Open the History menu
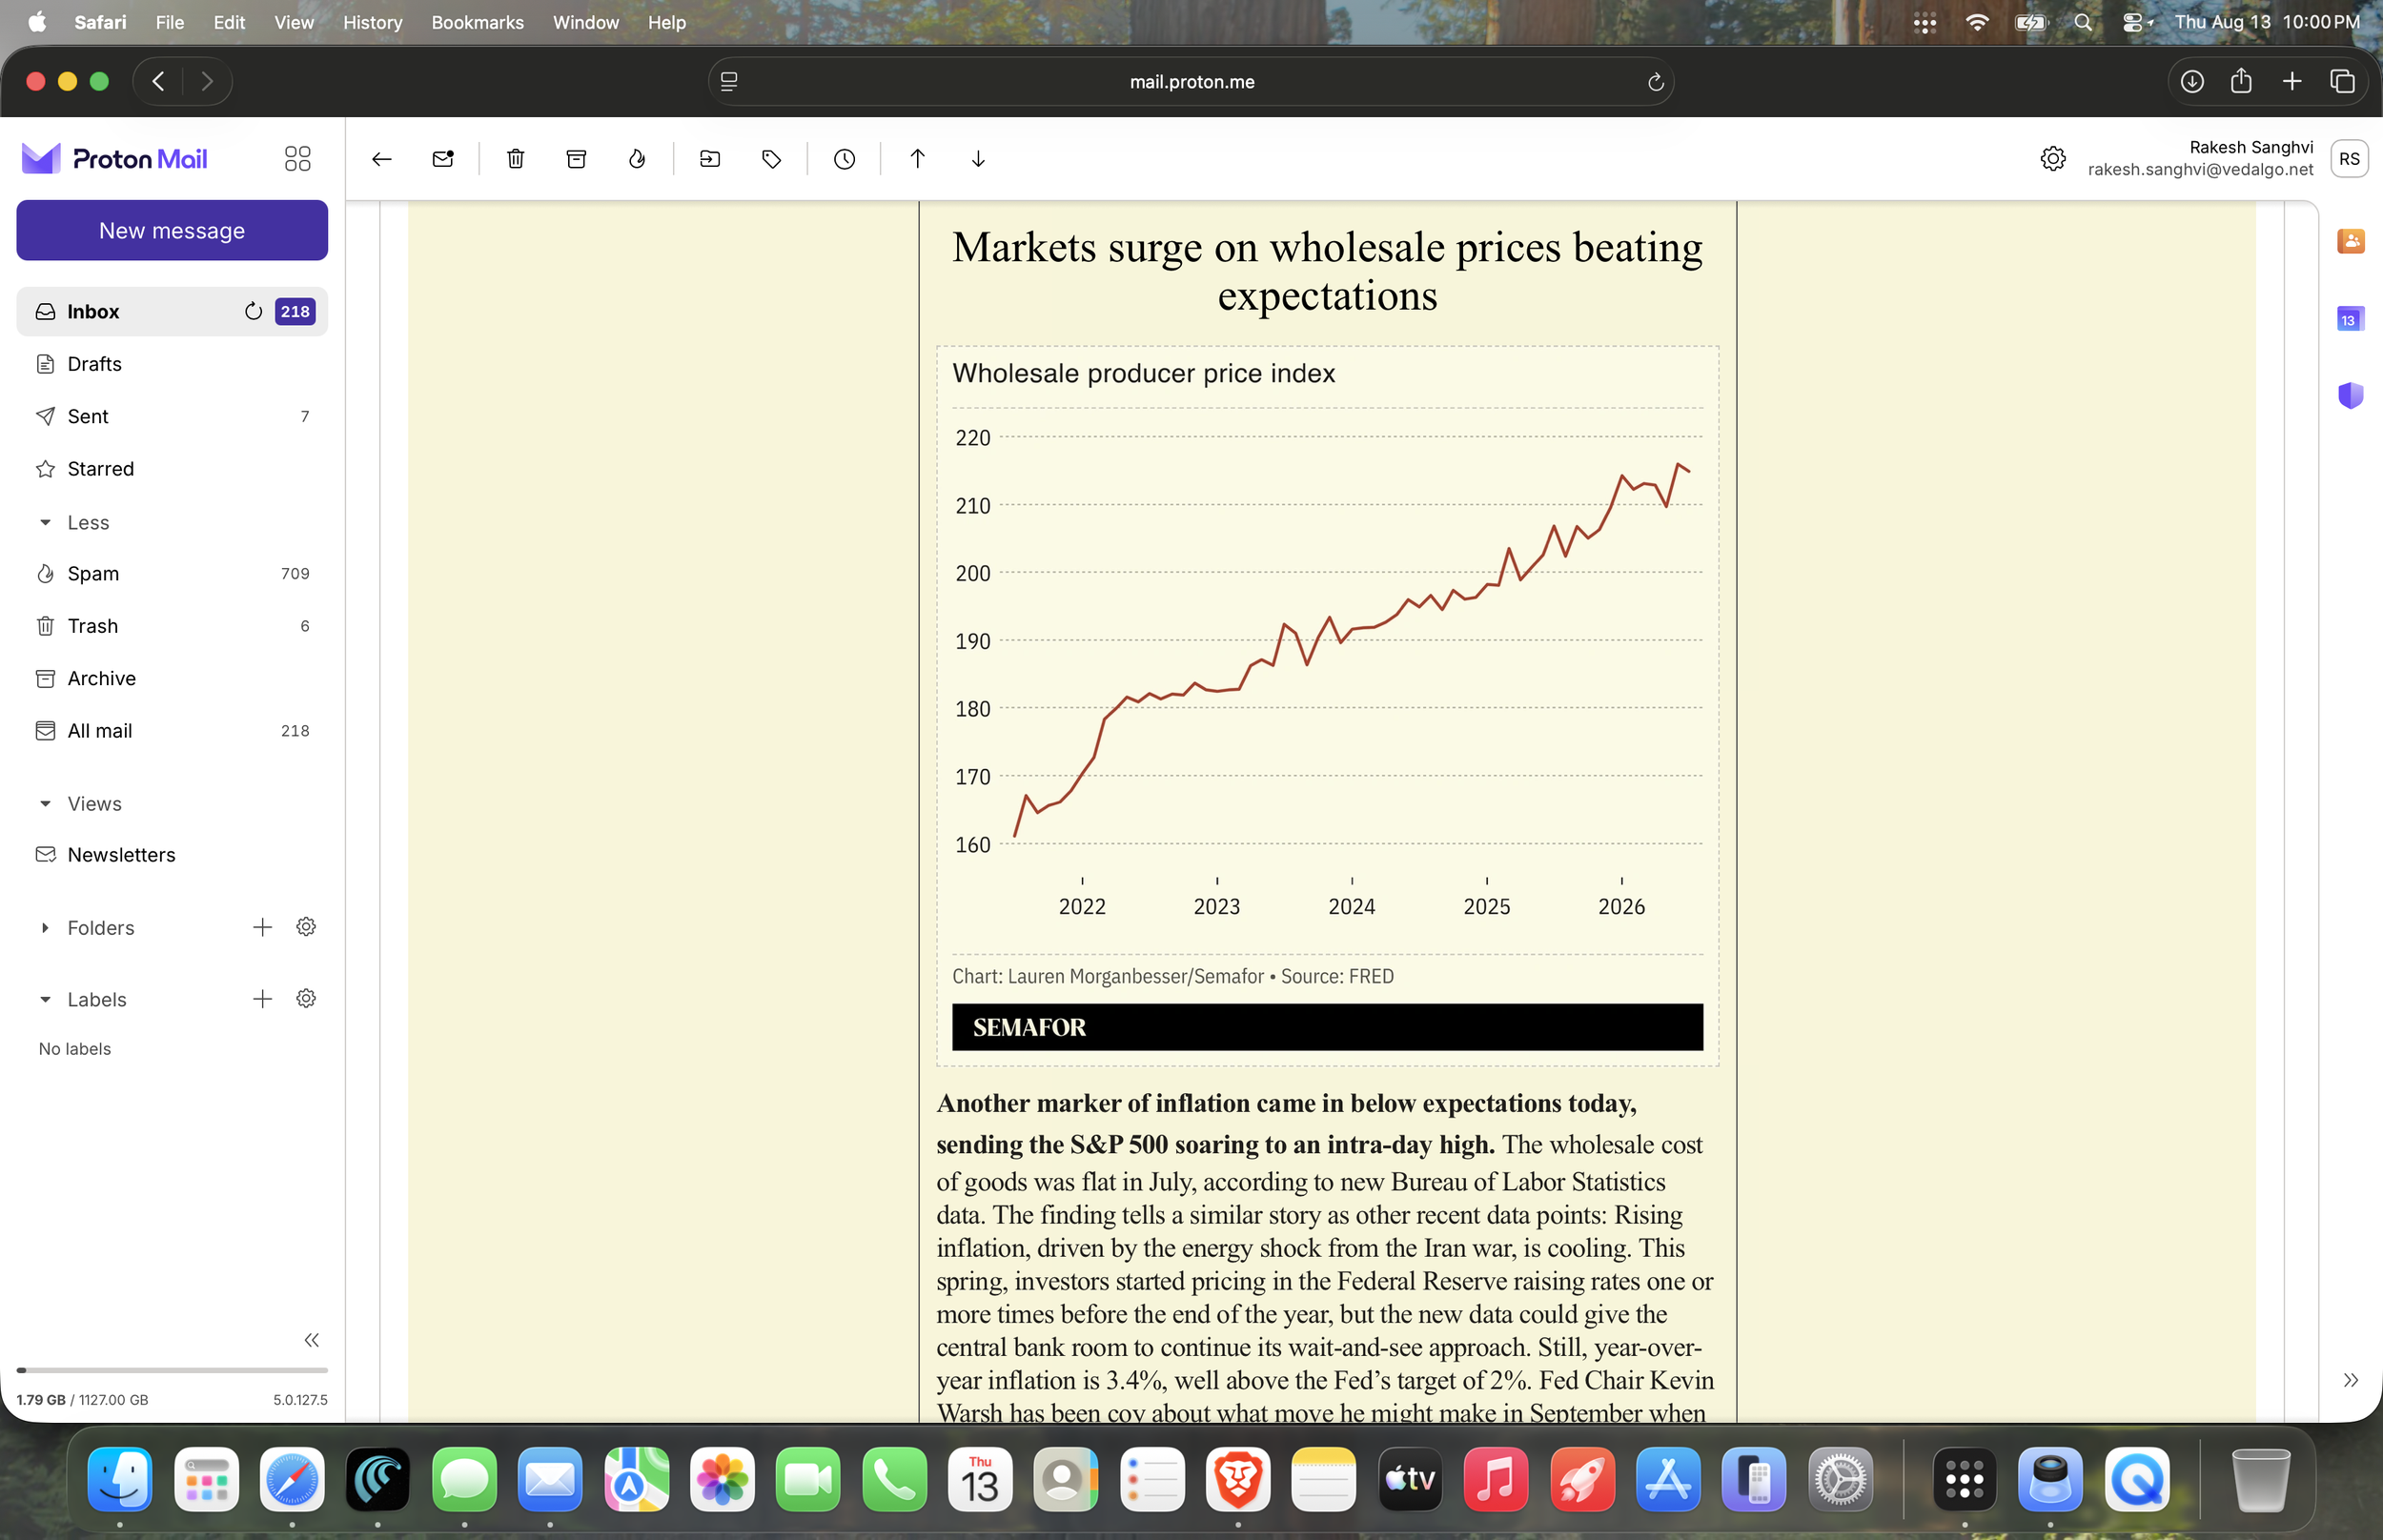The height and width of the screenshot is (1540, 2383). (372, 22)
